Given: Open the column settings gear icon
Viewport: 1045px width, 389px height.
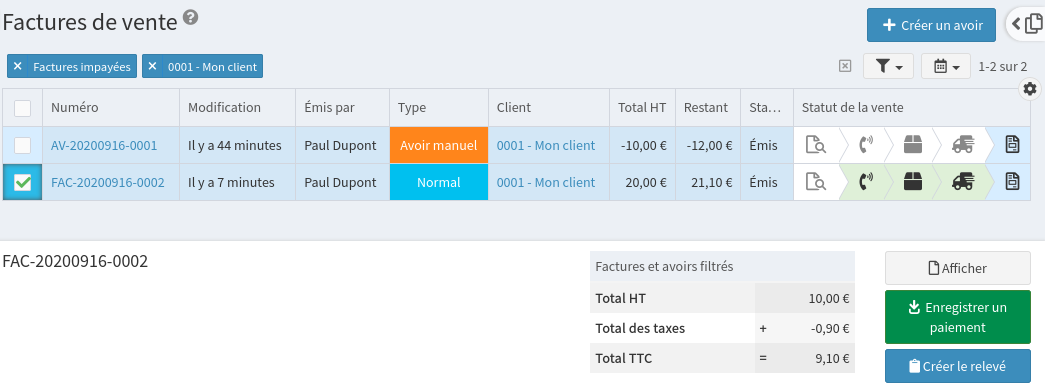Looking at the screenshot, I should click(x=1030, y=89).
